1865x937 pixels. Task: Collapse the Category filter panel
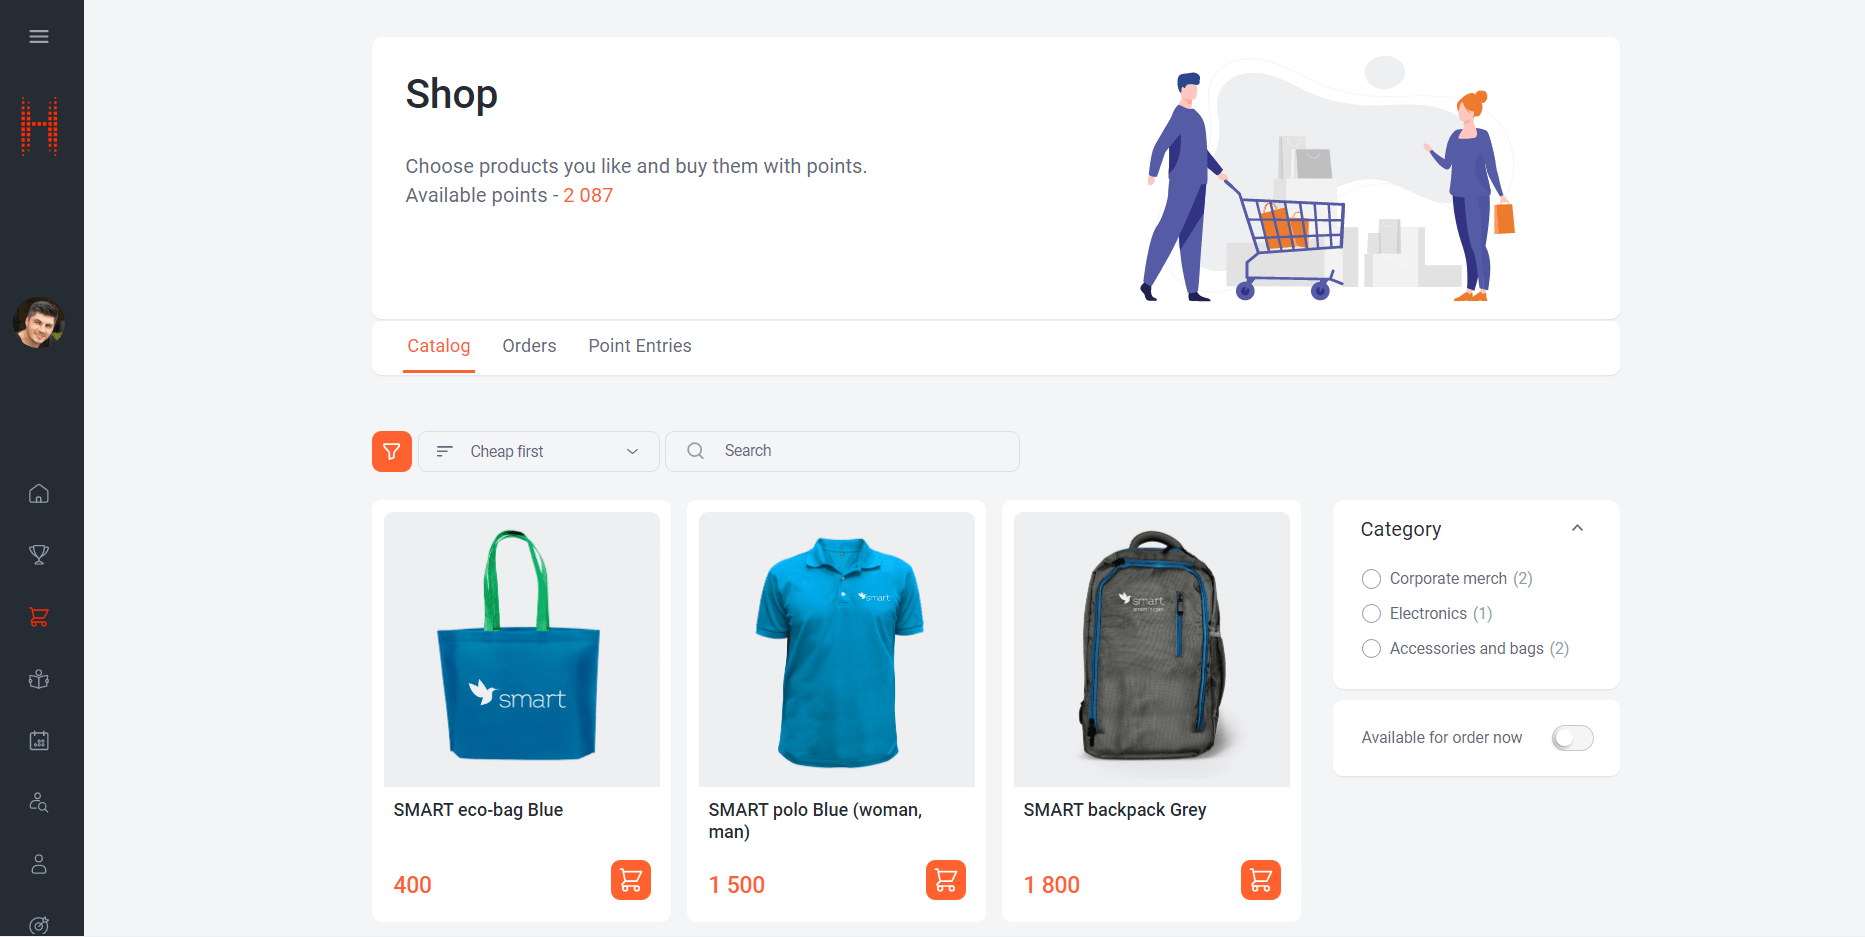(x=1577, y=528)
